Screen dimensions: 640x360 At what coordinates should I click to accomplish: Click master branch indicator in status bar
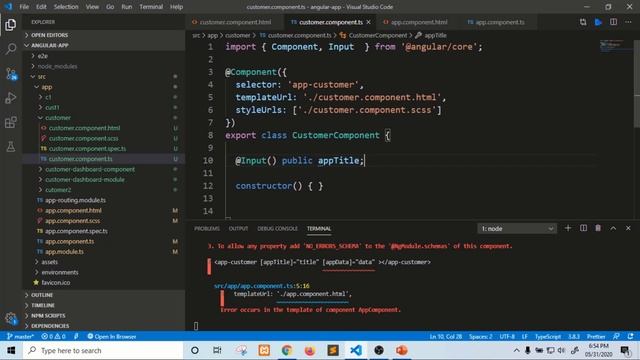coord(20,336)
